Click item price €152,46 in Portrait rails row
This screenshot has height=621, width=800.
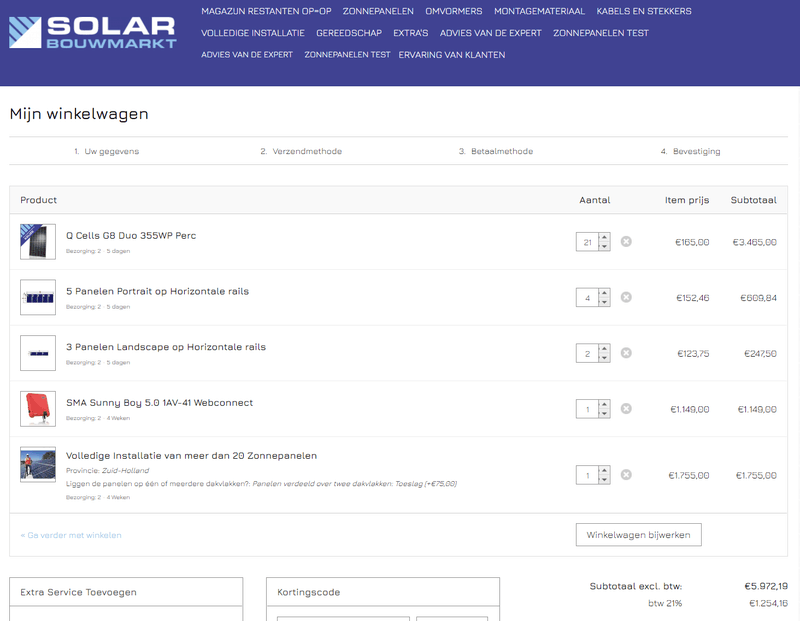point(693,298)
